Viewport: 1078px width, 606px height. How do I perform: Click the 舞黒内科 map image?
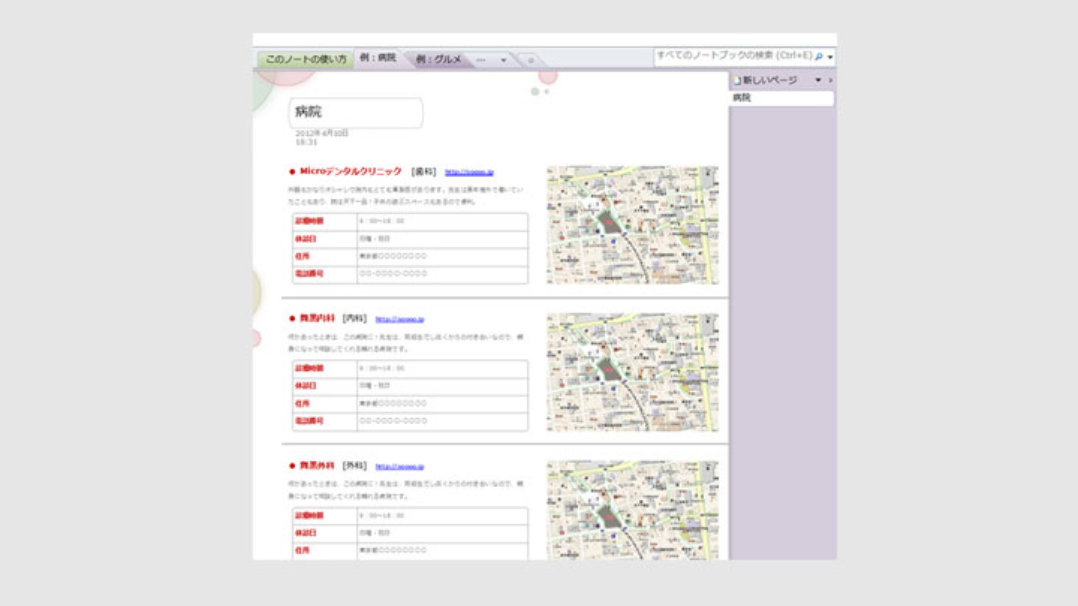pos(632,372)
